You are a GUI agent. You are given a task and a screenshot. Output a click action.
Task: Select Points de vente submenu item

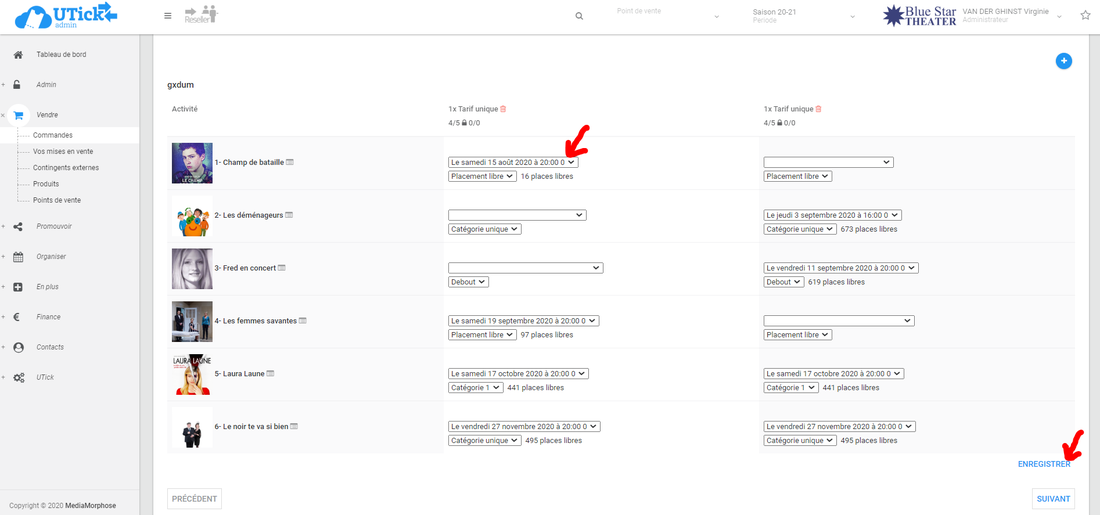click(57, 200)
